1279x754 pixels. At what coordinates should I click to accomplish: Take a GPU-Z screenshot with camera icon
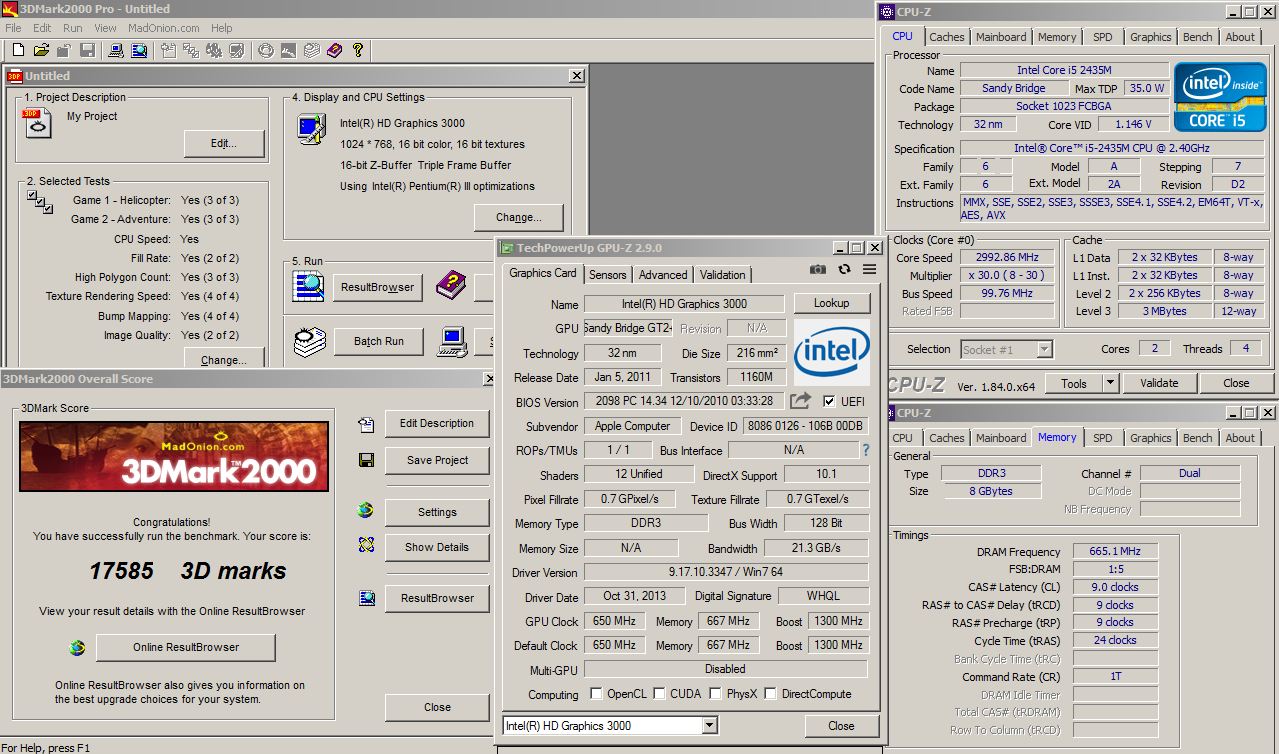click(818, 270)
